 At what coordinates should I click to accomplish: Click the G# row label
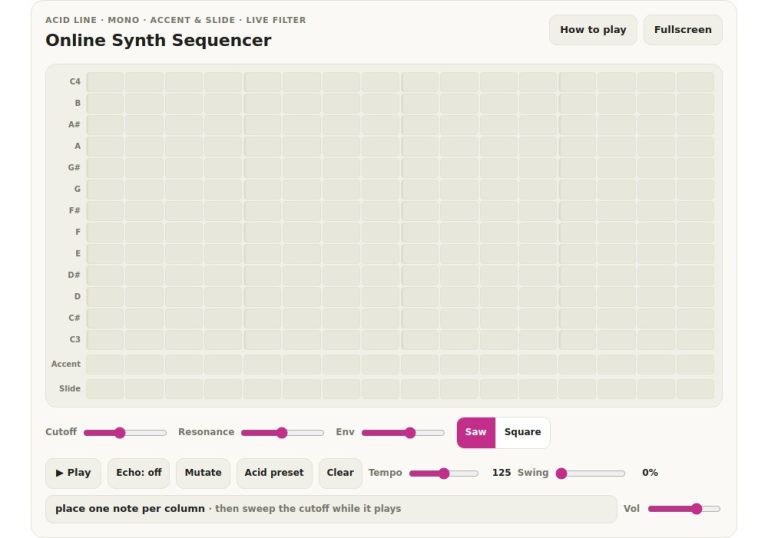point(74,168)
